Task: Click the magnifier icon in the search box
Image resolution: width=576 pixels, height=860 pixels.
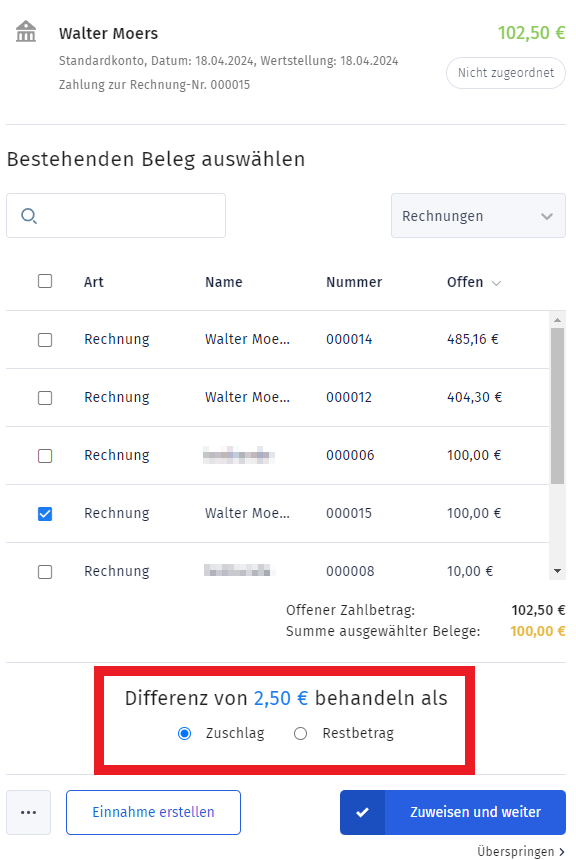Action: [x=29, y=216]
